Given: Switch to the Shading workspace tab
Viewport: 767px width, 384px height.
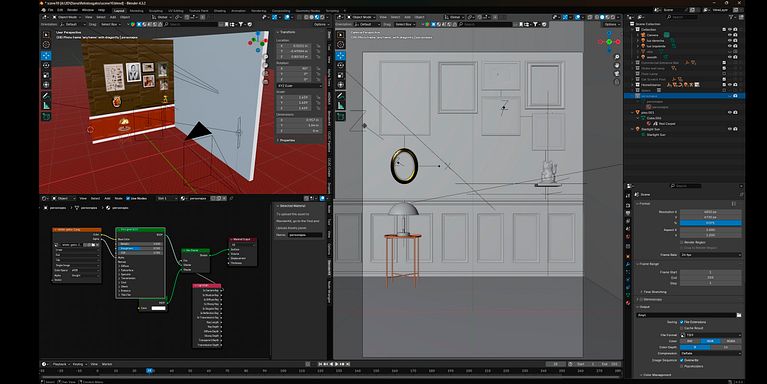Looking at the screenshot, I should click(220, 10).
